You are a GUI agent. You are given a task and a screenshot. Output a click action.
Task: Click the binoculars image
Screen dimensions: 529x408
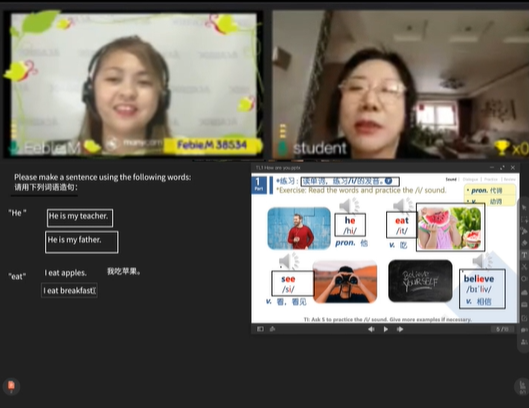pyautogui.click(x=345, y=282)
